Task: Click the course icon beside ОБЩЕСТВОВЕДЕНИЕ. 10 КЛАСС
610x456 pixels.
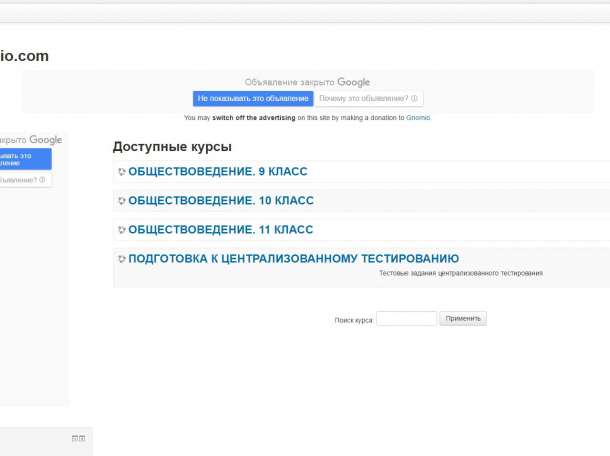Action: [121, 201]
